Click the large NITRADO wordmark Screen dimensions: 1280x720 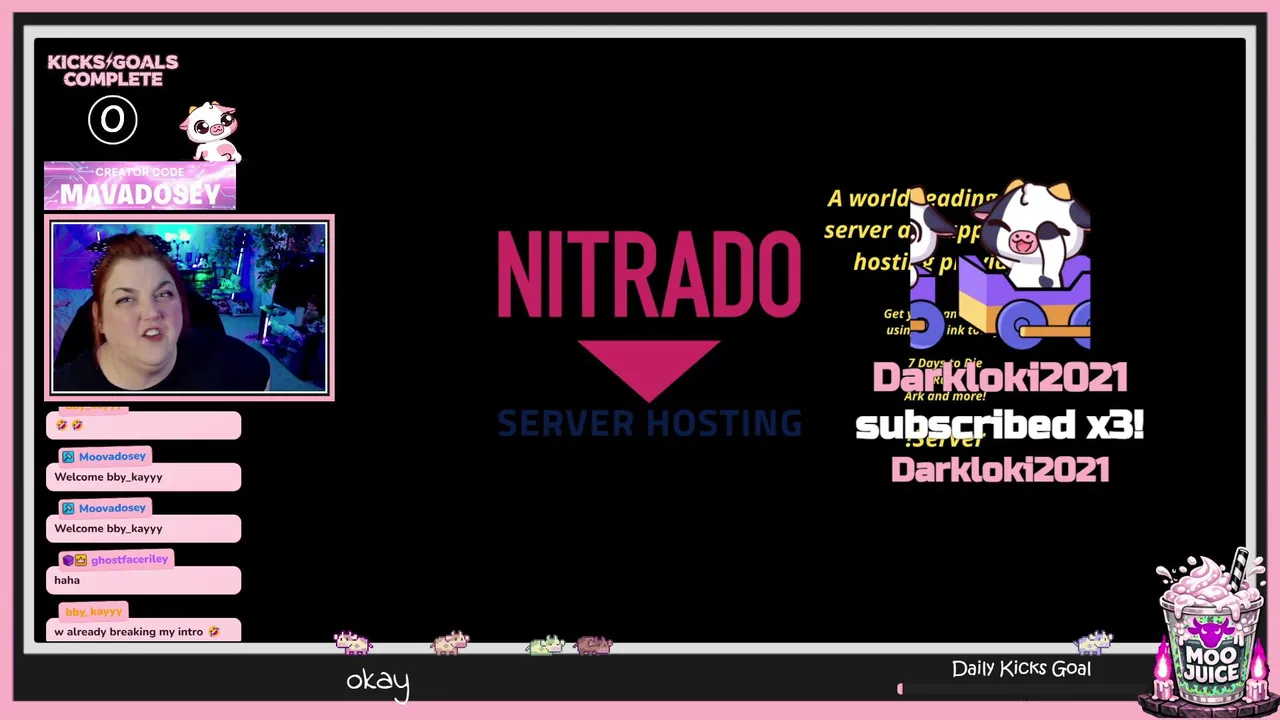[x=649, y=273]
